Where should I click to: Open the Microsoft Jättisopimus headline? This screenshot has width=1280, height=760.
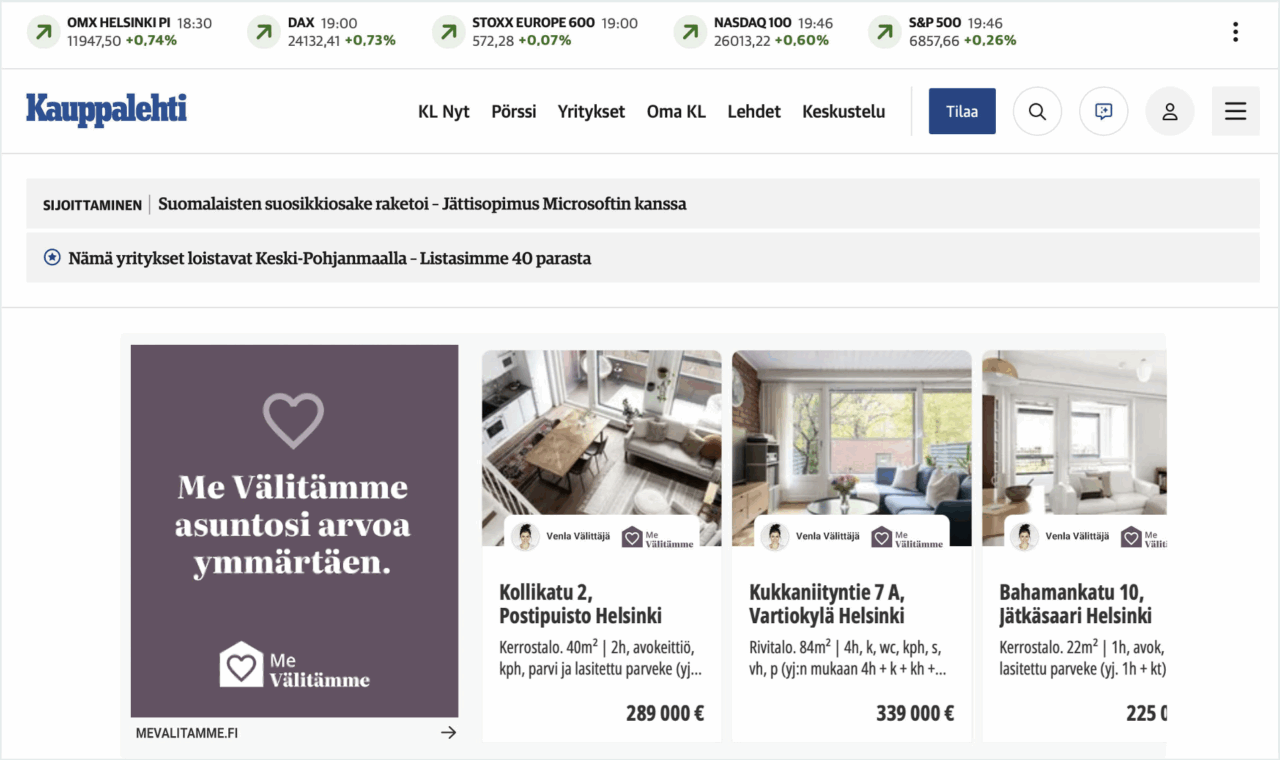click(x=422, y=204)
